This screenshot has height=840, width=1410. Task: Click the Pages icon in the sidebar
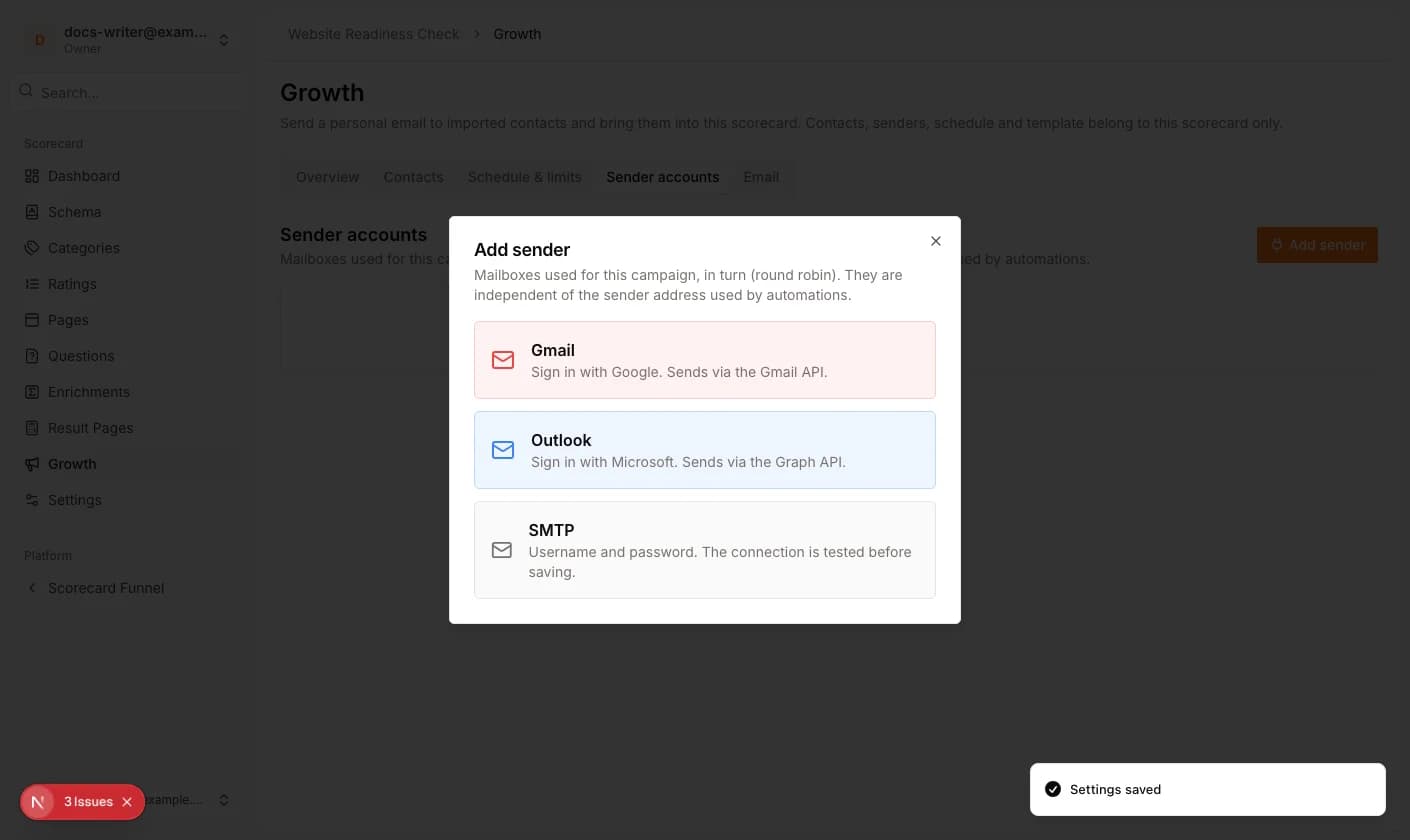[x=32, y=320]
